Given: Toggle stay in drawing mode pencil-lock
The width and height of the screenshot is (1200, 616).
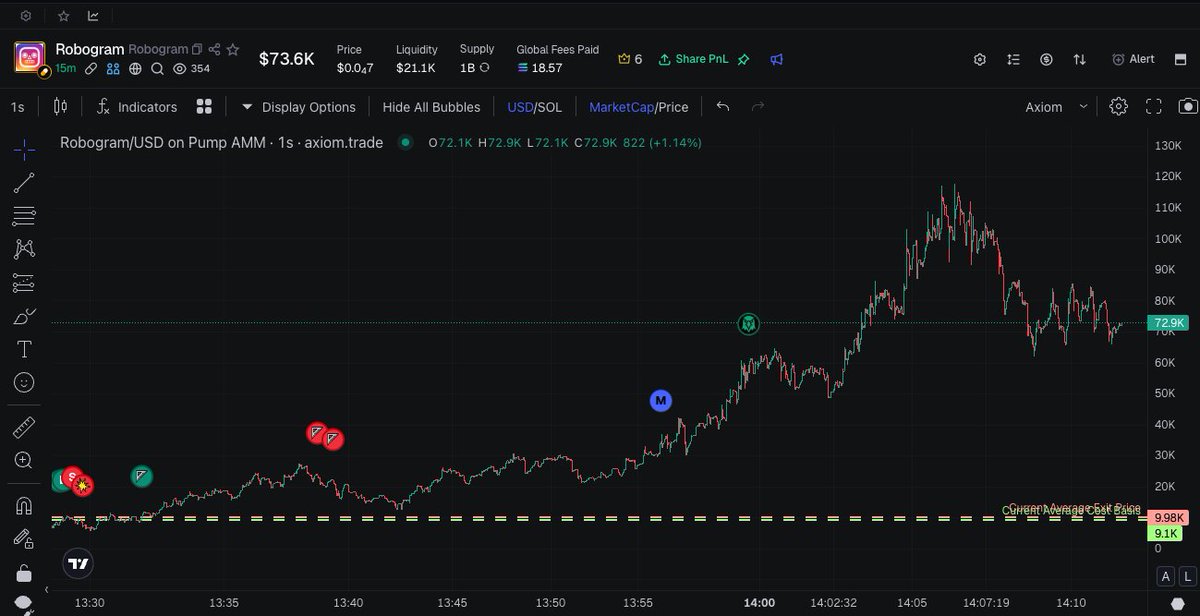Looking at the screenshot, I should (25, 539).
